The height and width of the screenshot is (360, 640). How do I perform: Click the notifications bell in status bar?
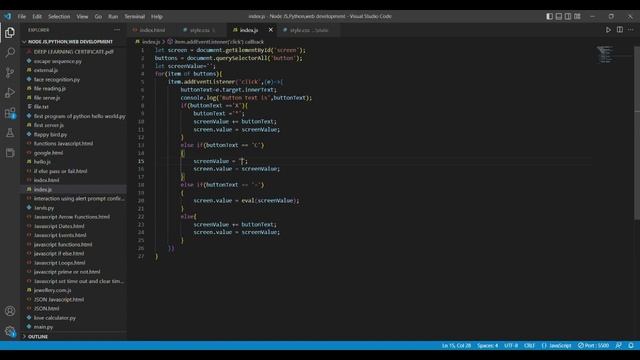(631, 345)
